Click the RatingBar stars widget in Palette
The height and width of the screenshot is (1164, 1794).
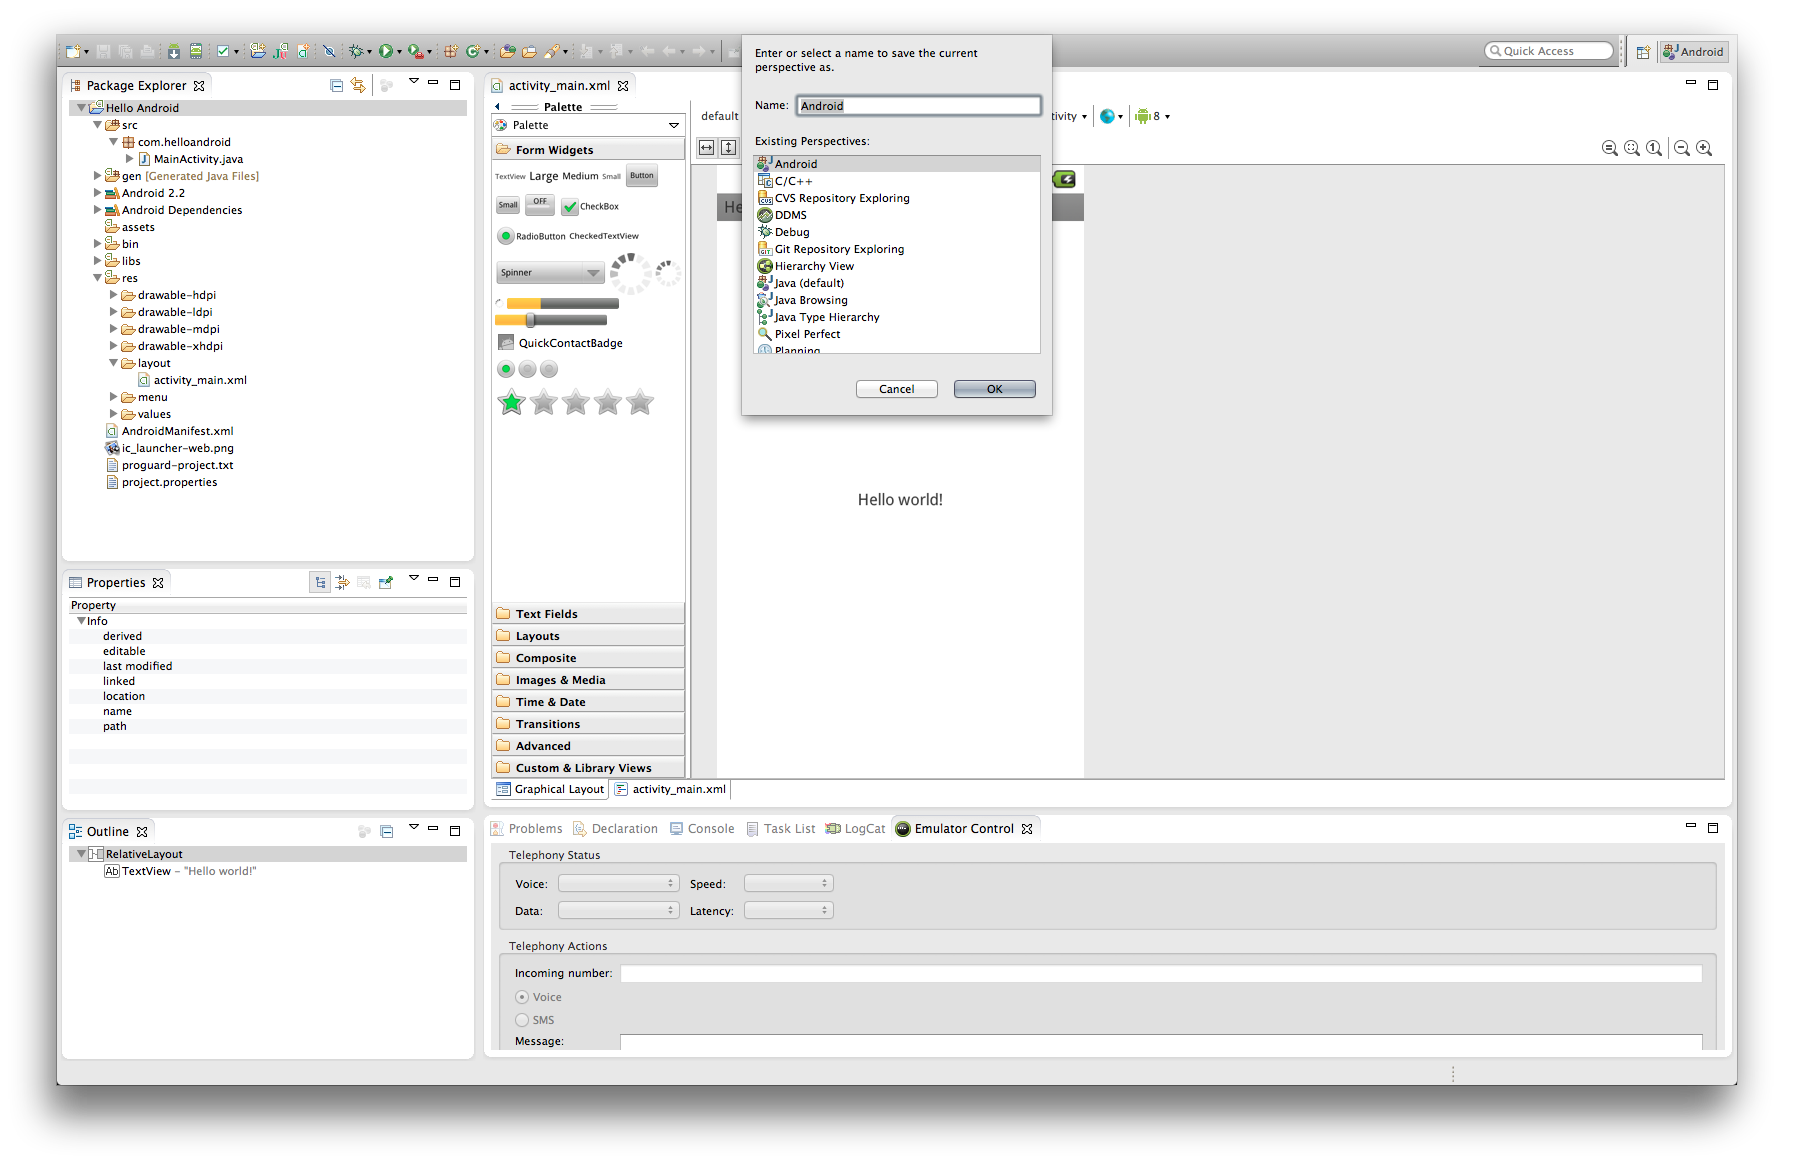click(575, 403)
